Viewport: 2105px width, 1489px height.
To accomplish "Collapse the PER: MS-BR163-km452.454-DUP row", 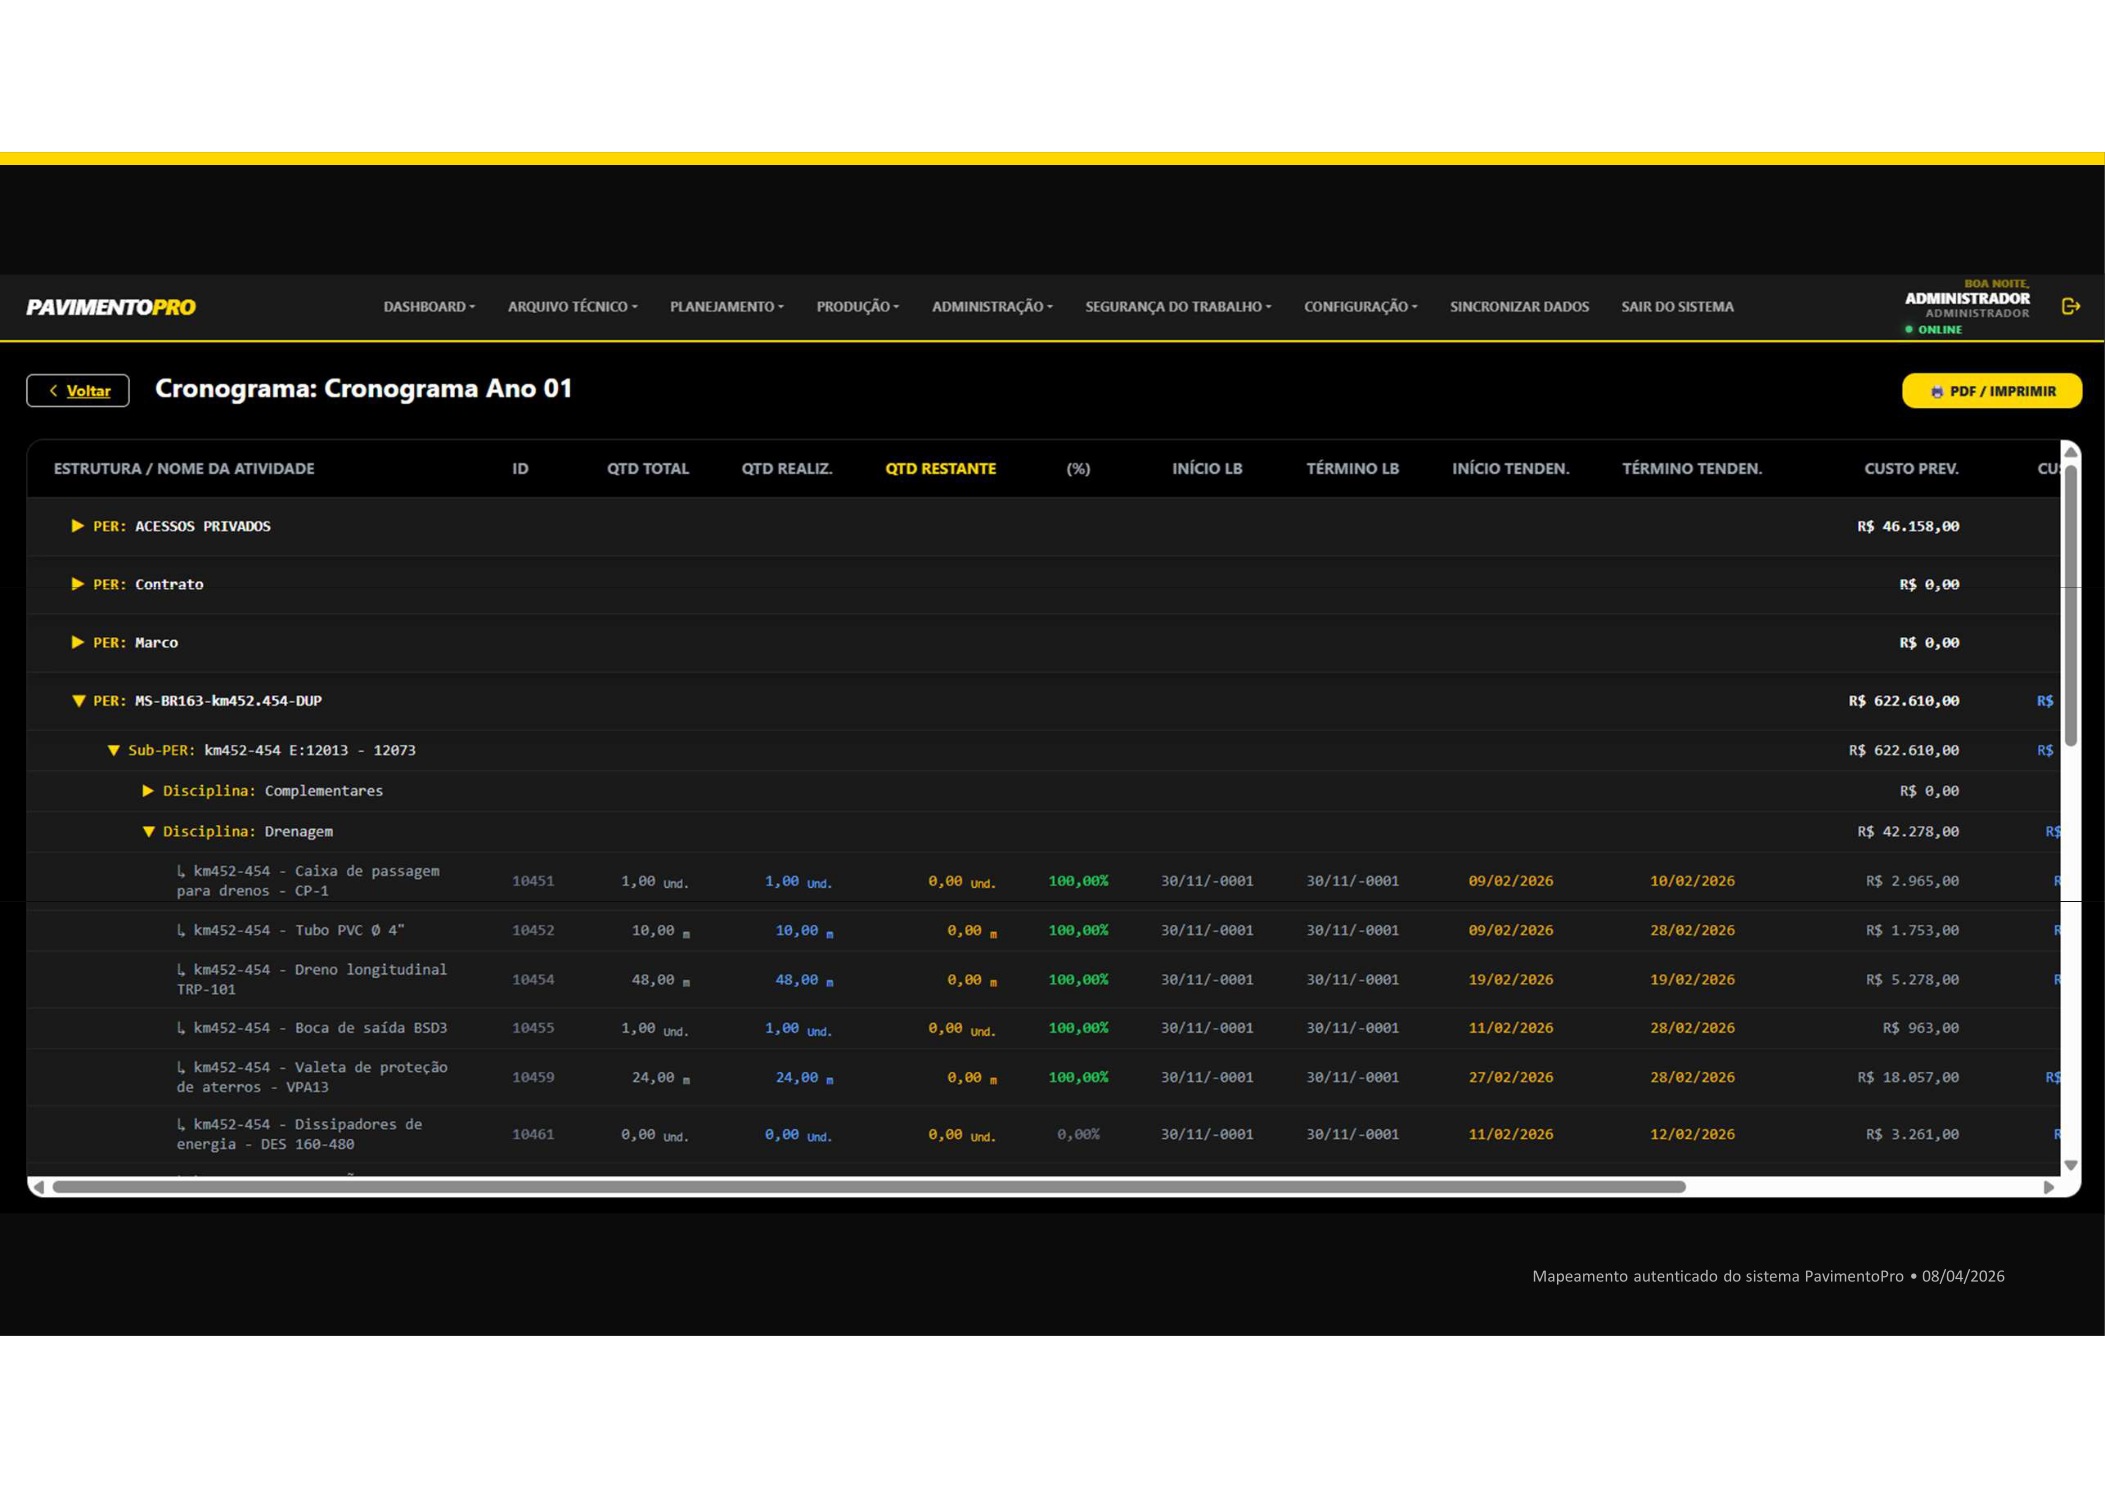I will 78,701.
